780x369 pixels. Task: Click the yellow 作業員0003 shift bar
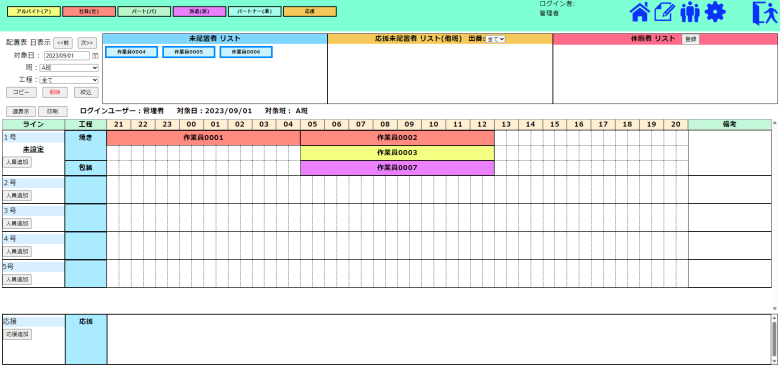[397, 153]
